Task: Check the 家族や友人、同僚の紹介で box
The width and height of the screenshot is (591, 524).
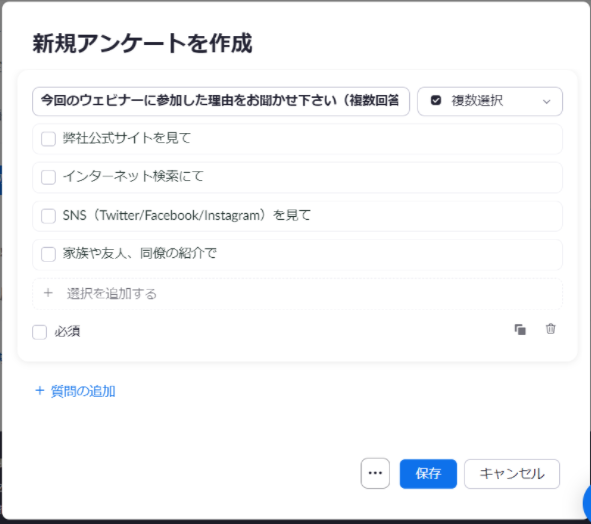Action: coord(48,254)
